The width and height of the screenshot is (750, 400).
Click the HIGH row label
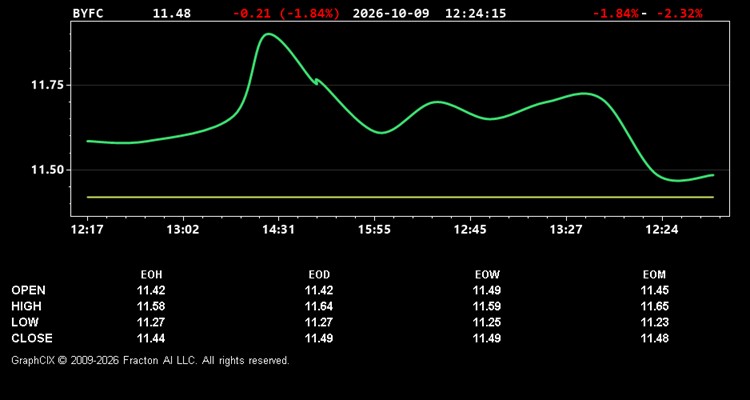point(26,306)
